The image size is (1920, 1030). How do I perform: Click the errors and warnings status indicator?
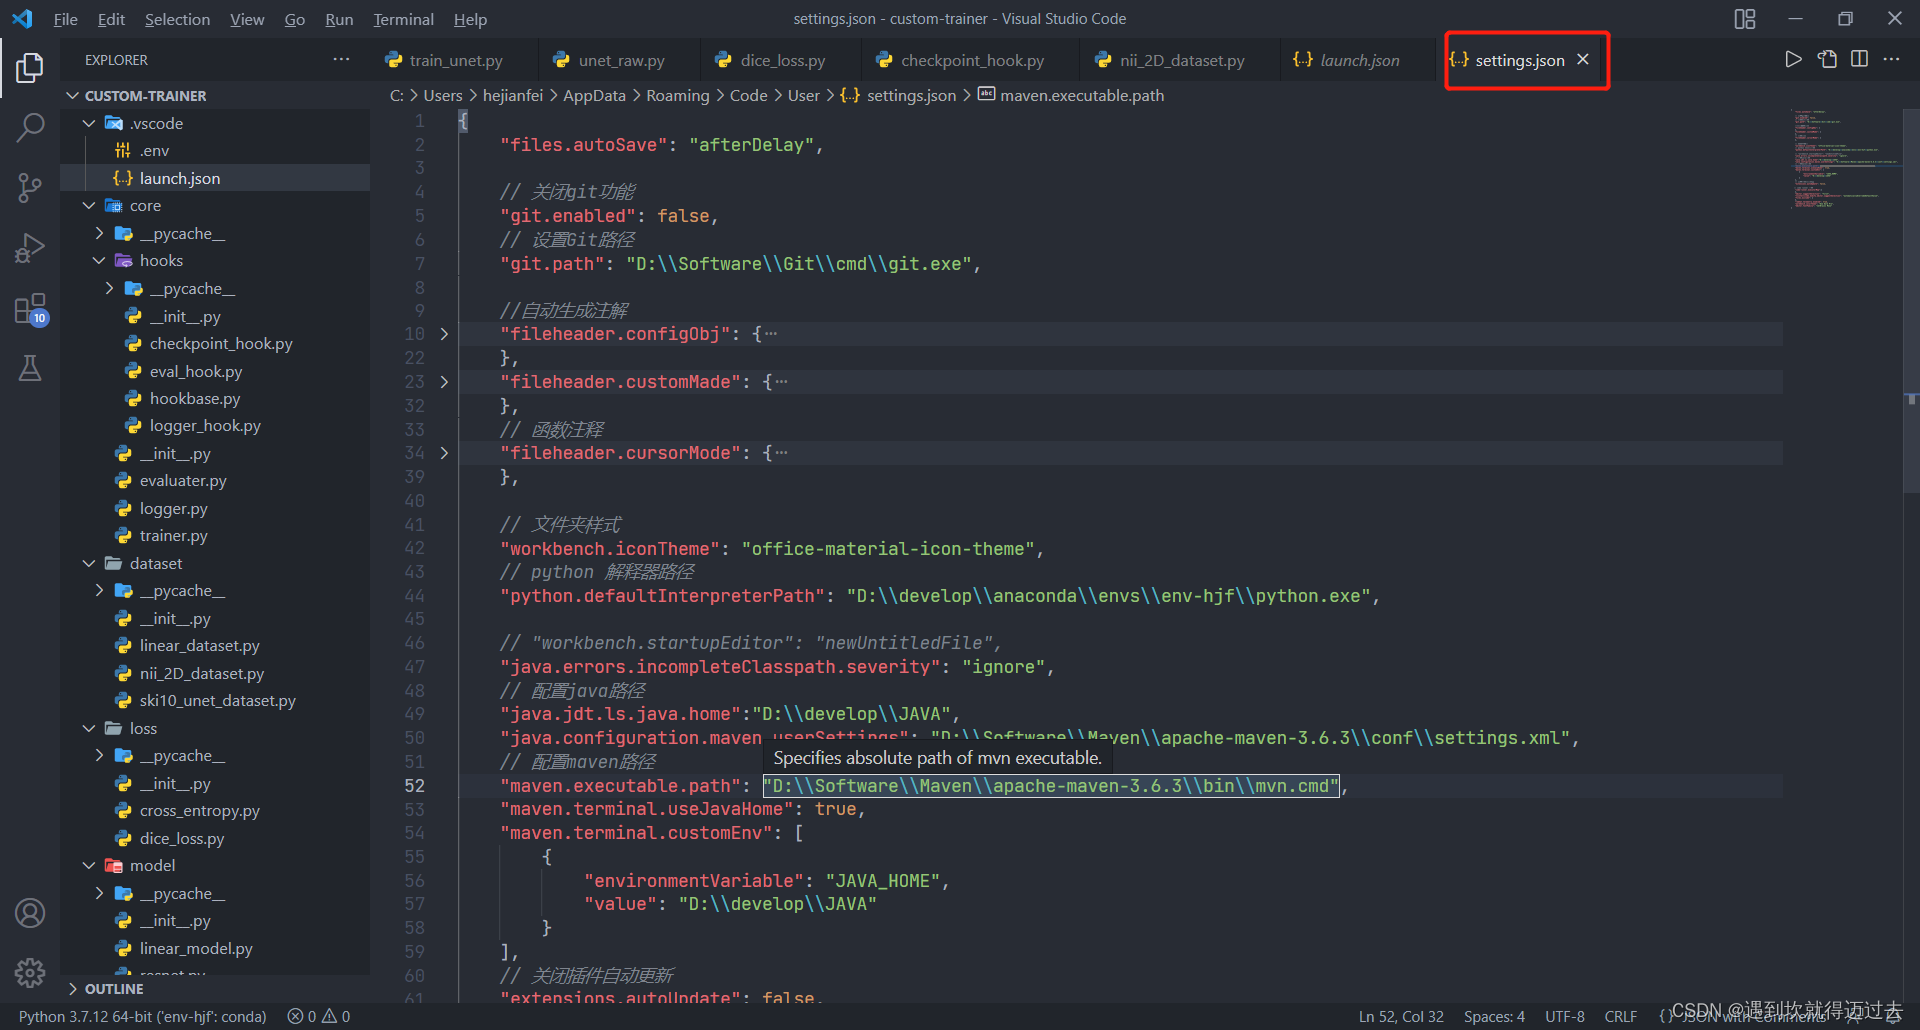point(319,1016)
